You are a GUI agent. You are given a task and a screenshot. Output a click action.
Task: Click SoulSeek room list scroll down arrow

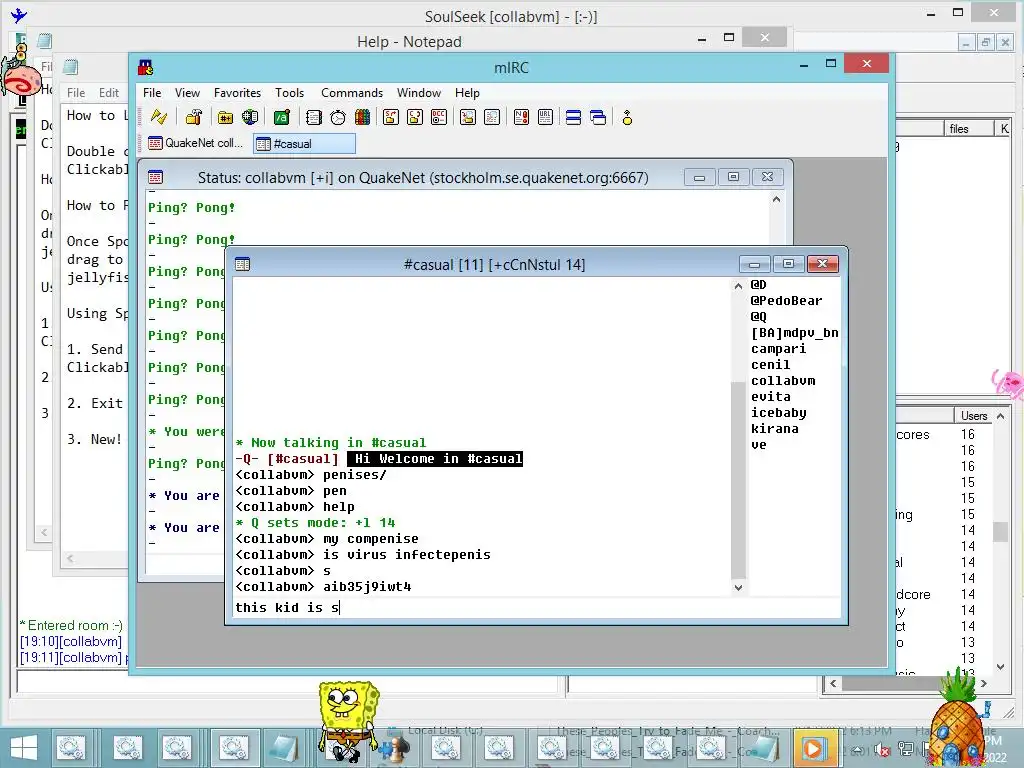[1000, 667]
